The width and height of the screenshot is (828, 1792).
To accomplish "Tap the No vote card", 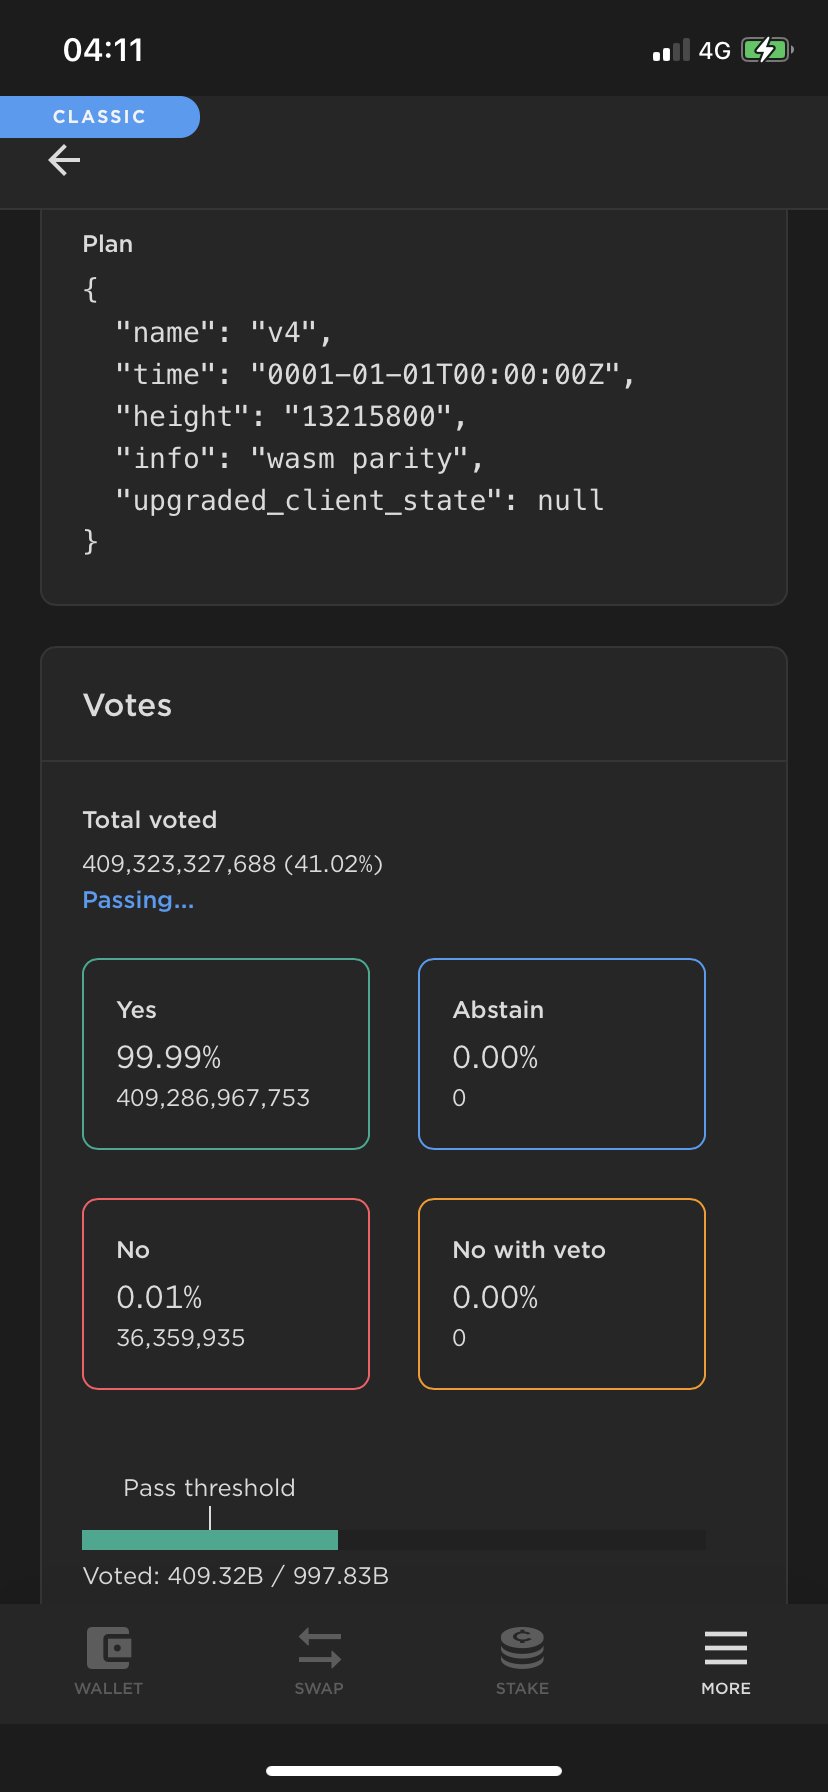I will [x=226, y=1294].
